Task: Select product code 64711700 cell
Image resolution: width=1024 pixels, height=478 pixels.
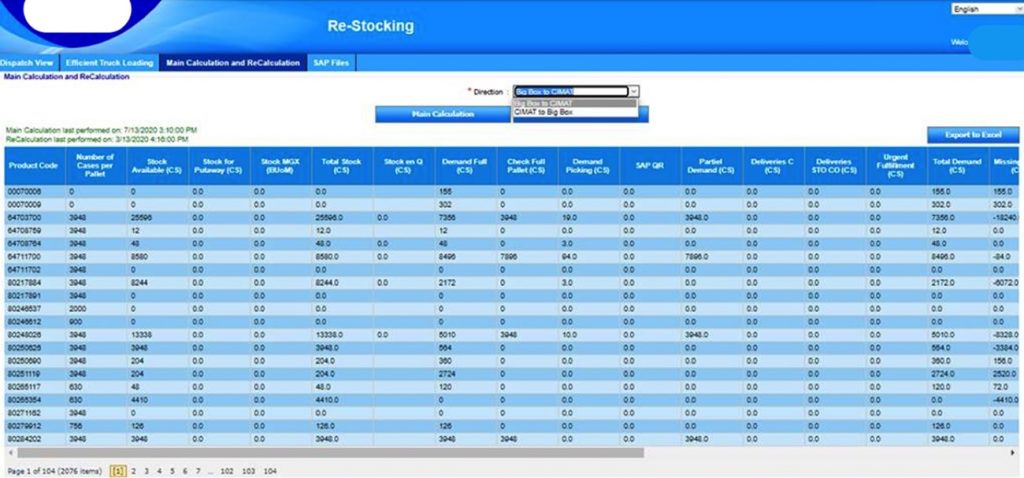Action: point(35,255)
